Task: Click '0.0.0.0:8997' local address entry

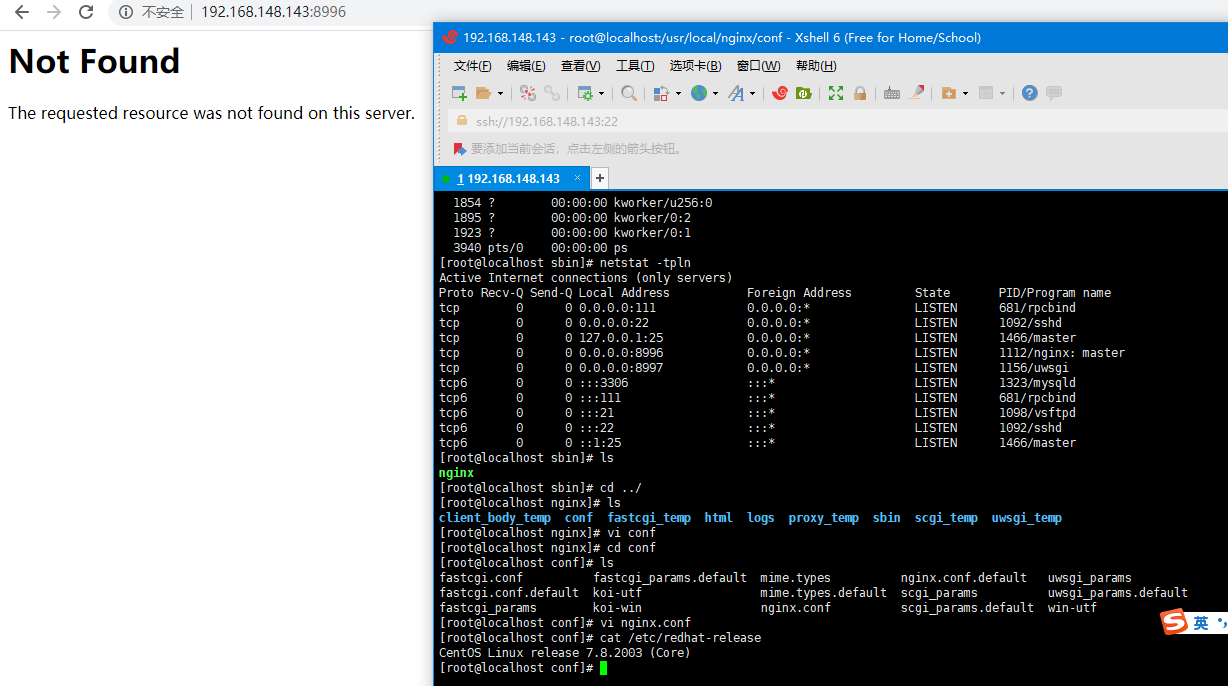Action: (x=621, y=368)
